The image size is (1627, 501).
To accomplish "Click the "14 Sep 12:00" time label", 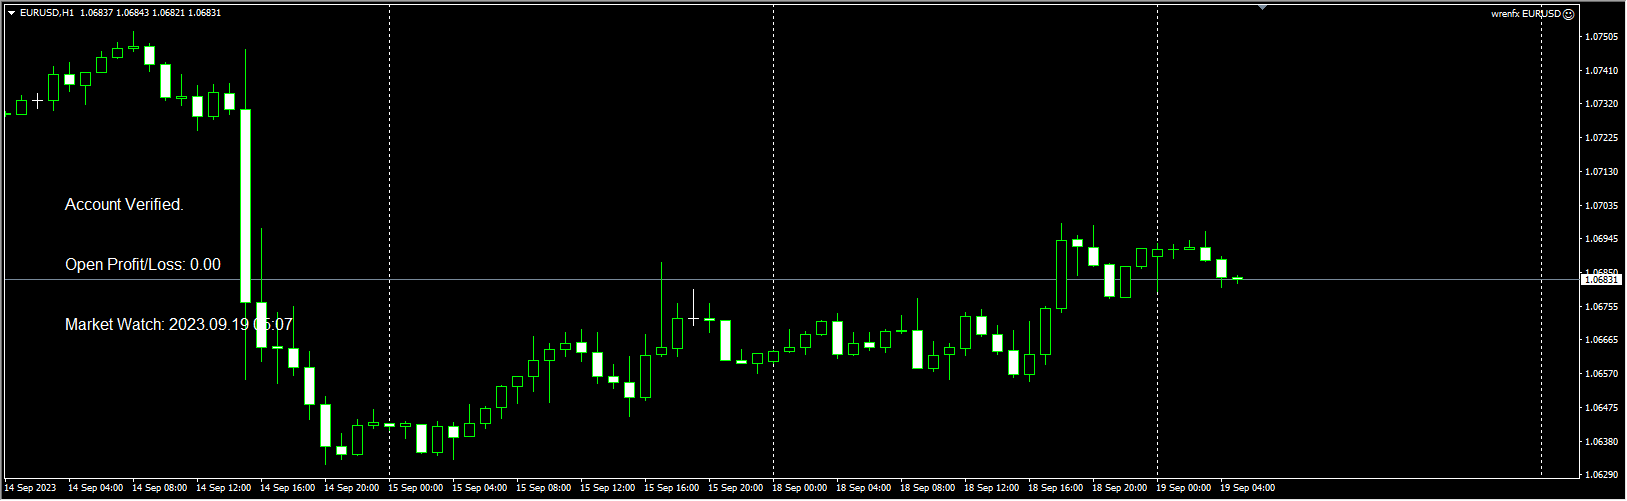I will coord(224,488).
